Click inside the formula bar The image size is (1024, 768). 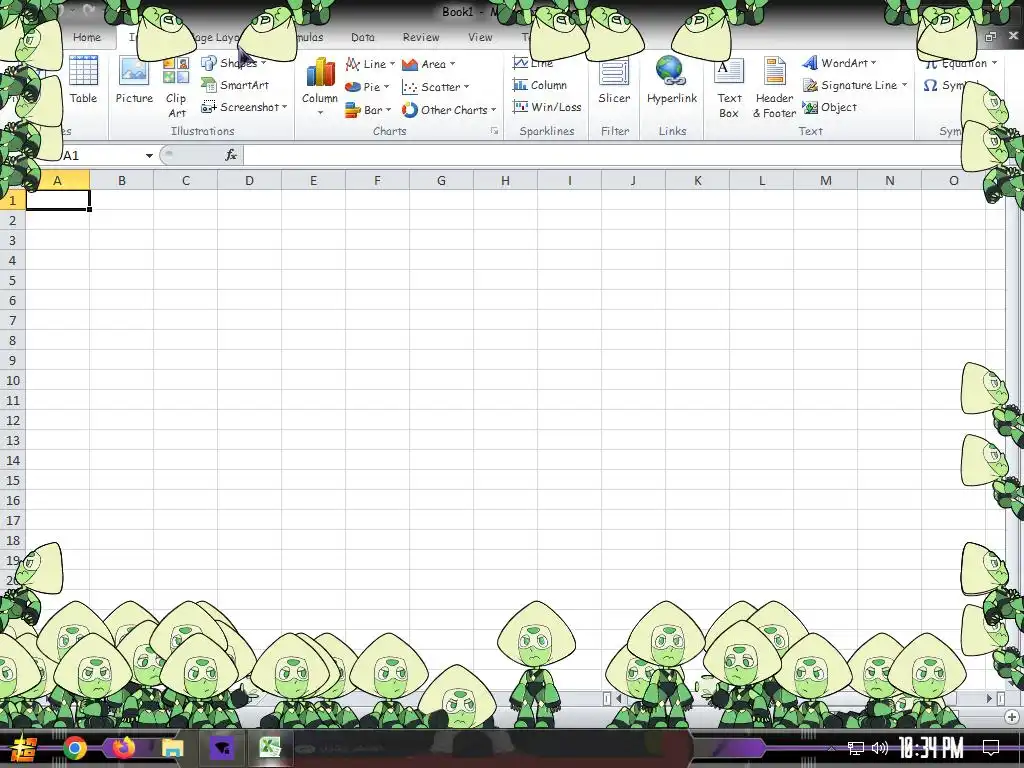click(601, 155)
